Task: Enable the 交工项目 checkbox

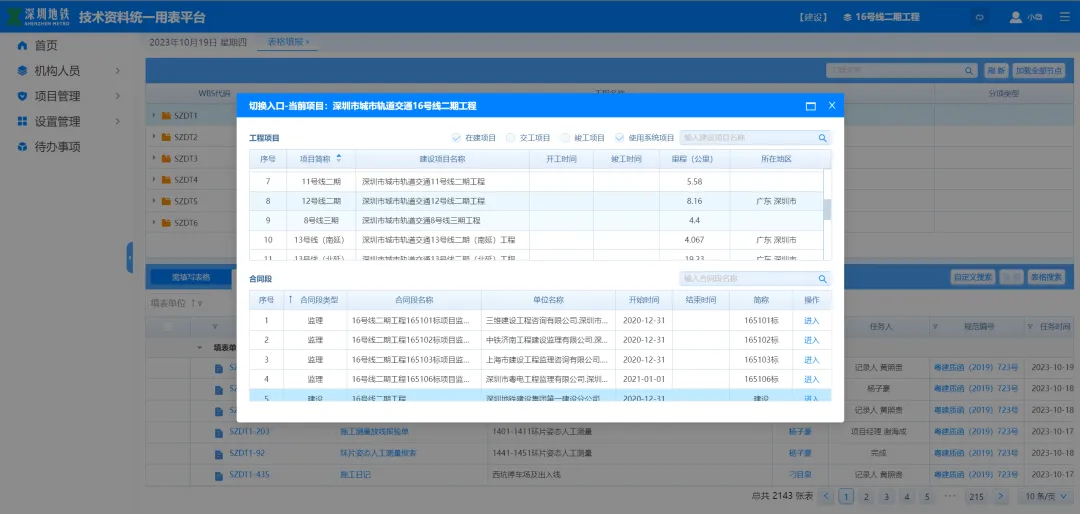Action: 511,138
